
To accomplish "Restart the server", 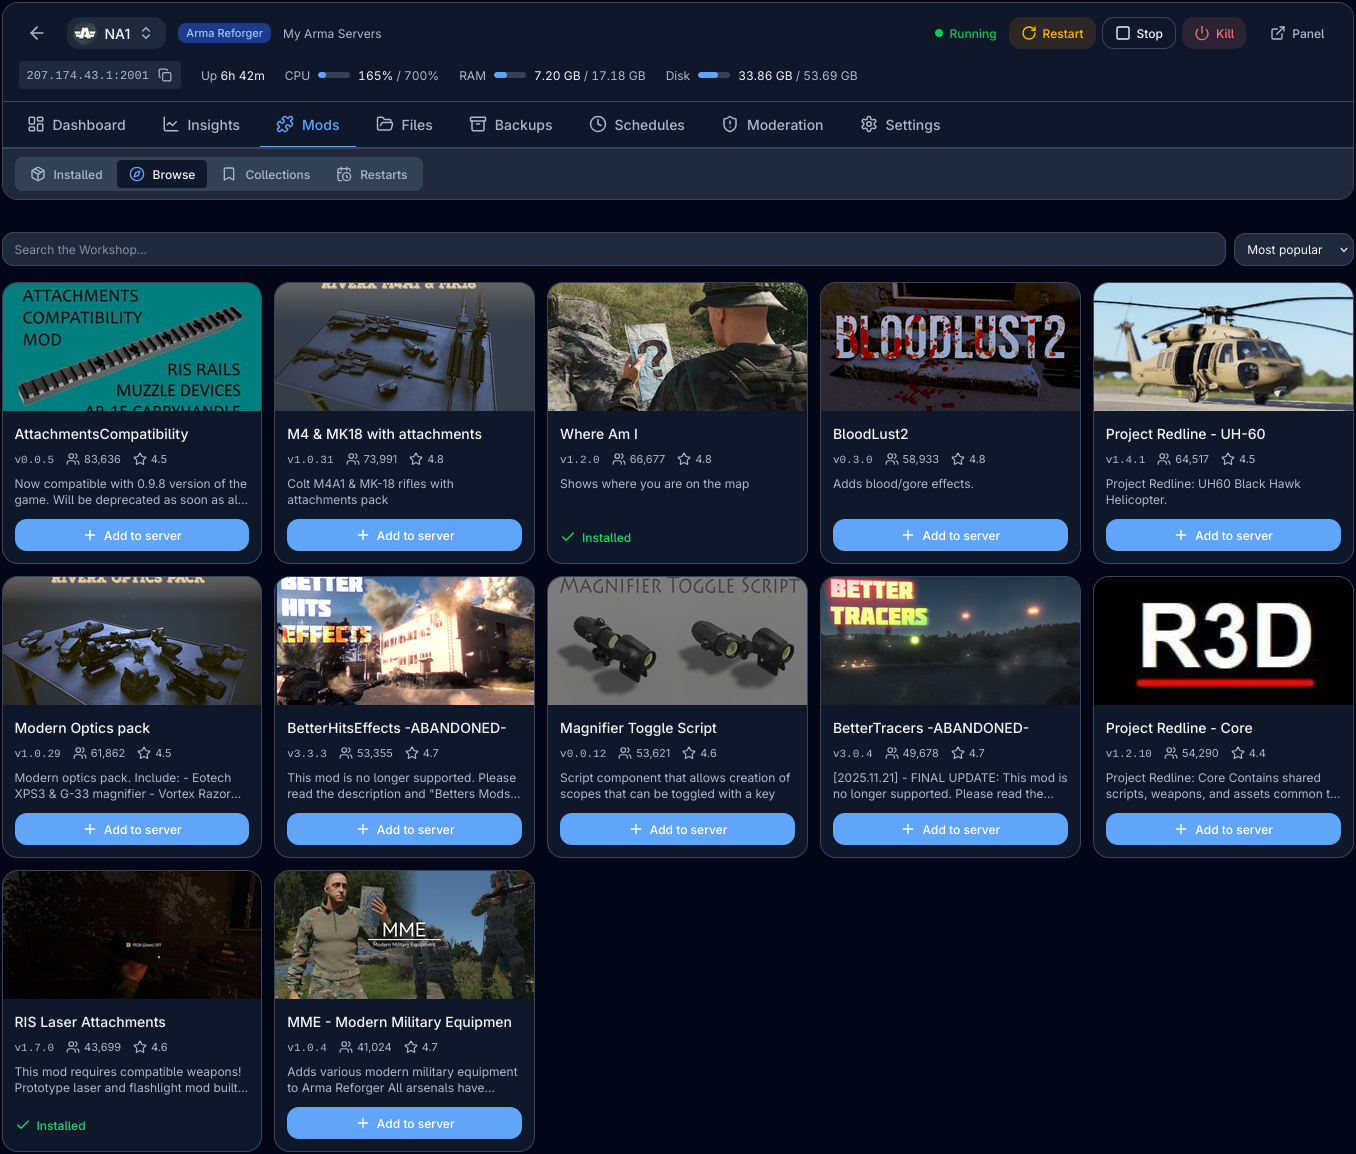I will point(1052,33).
